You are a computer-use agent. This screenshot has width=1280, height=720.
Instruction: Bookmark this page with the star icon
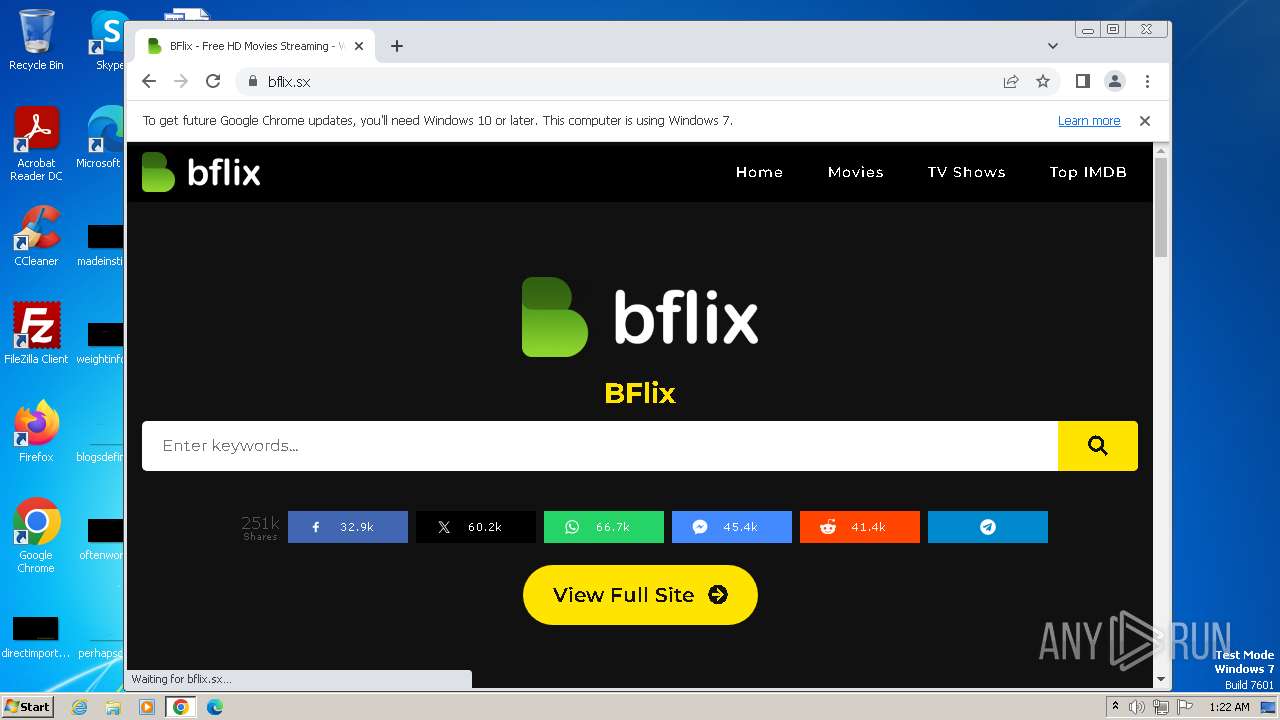pos(1043,81)
